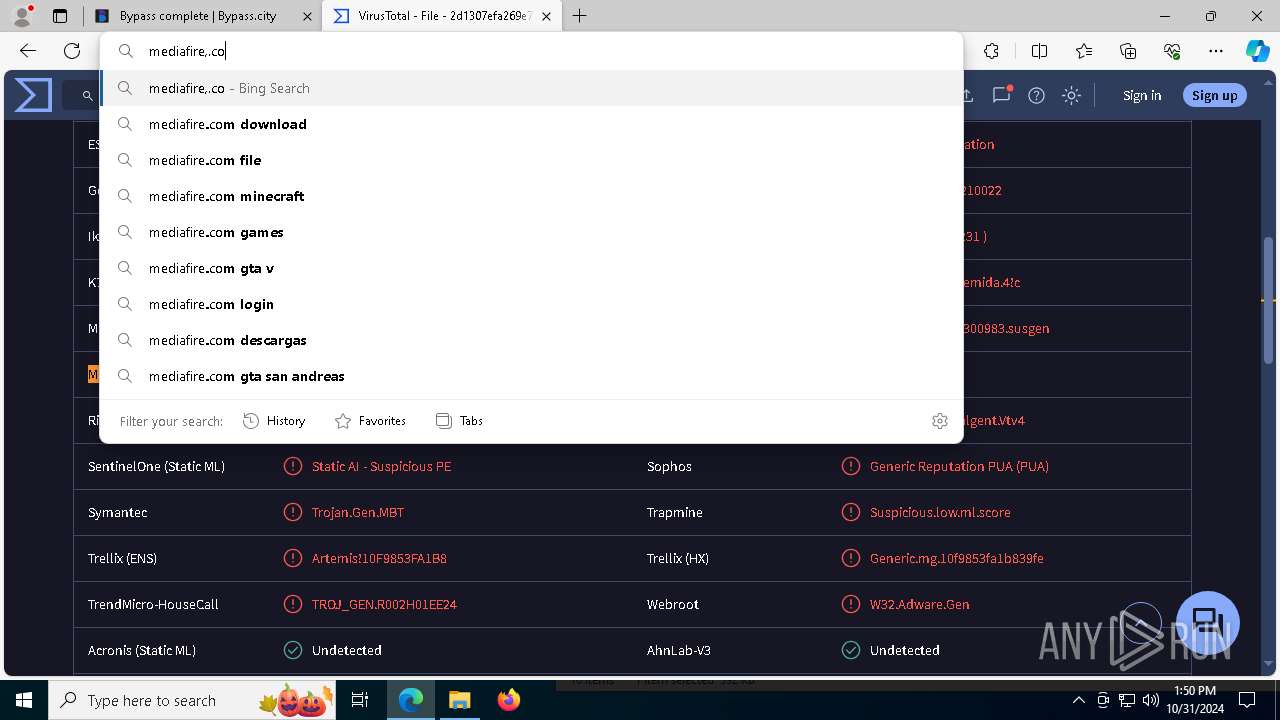1280x720 pixels.
Task: Open the browser profile avatar
Action: [22, 16]
